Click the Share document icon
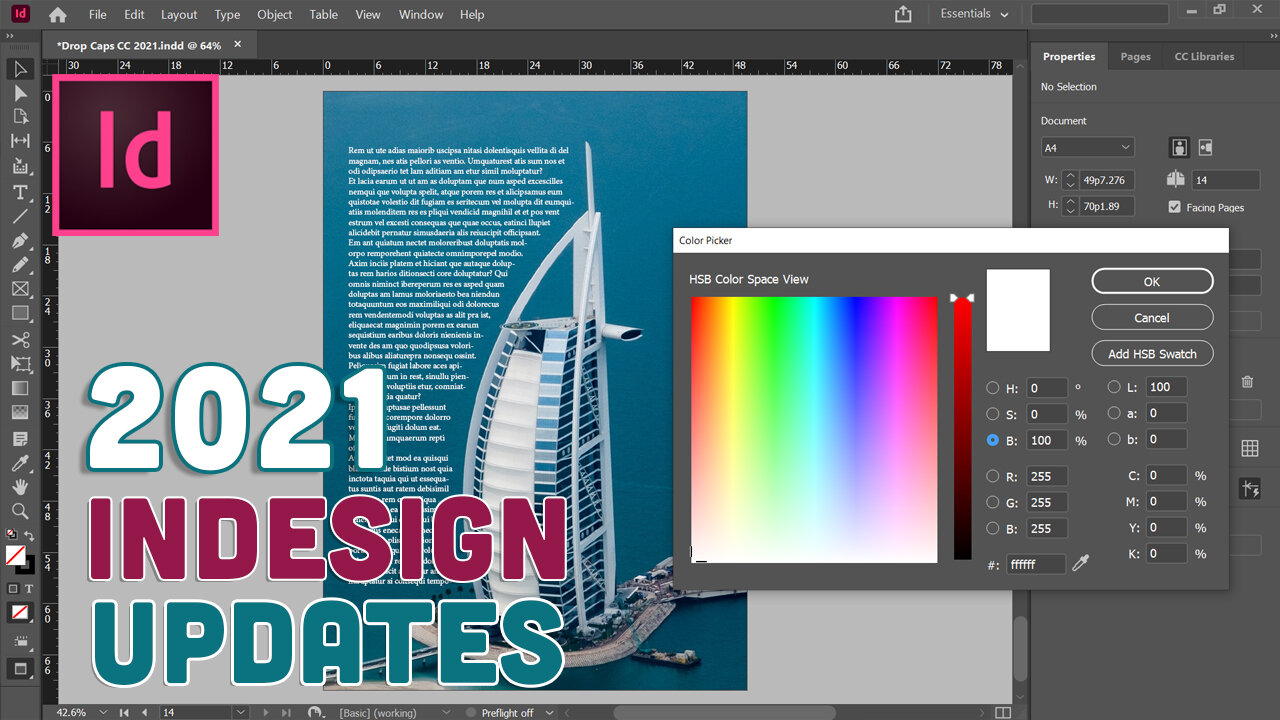1280x720 pixels. 904,14
